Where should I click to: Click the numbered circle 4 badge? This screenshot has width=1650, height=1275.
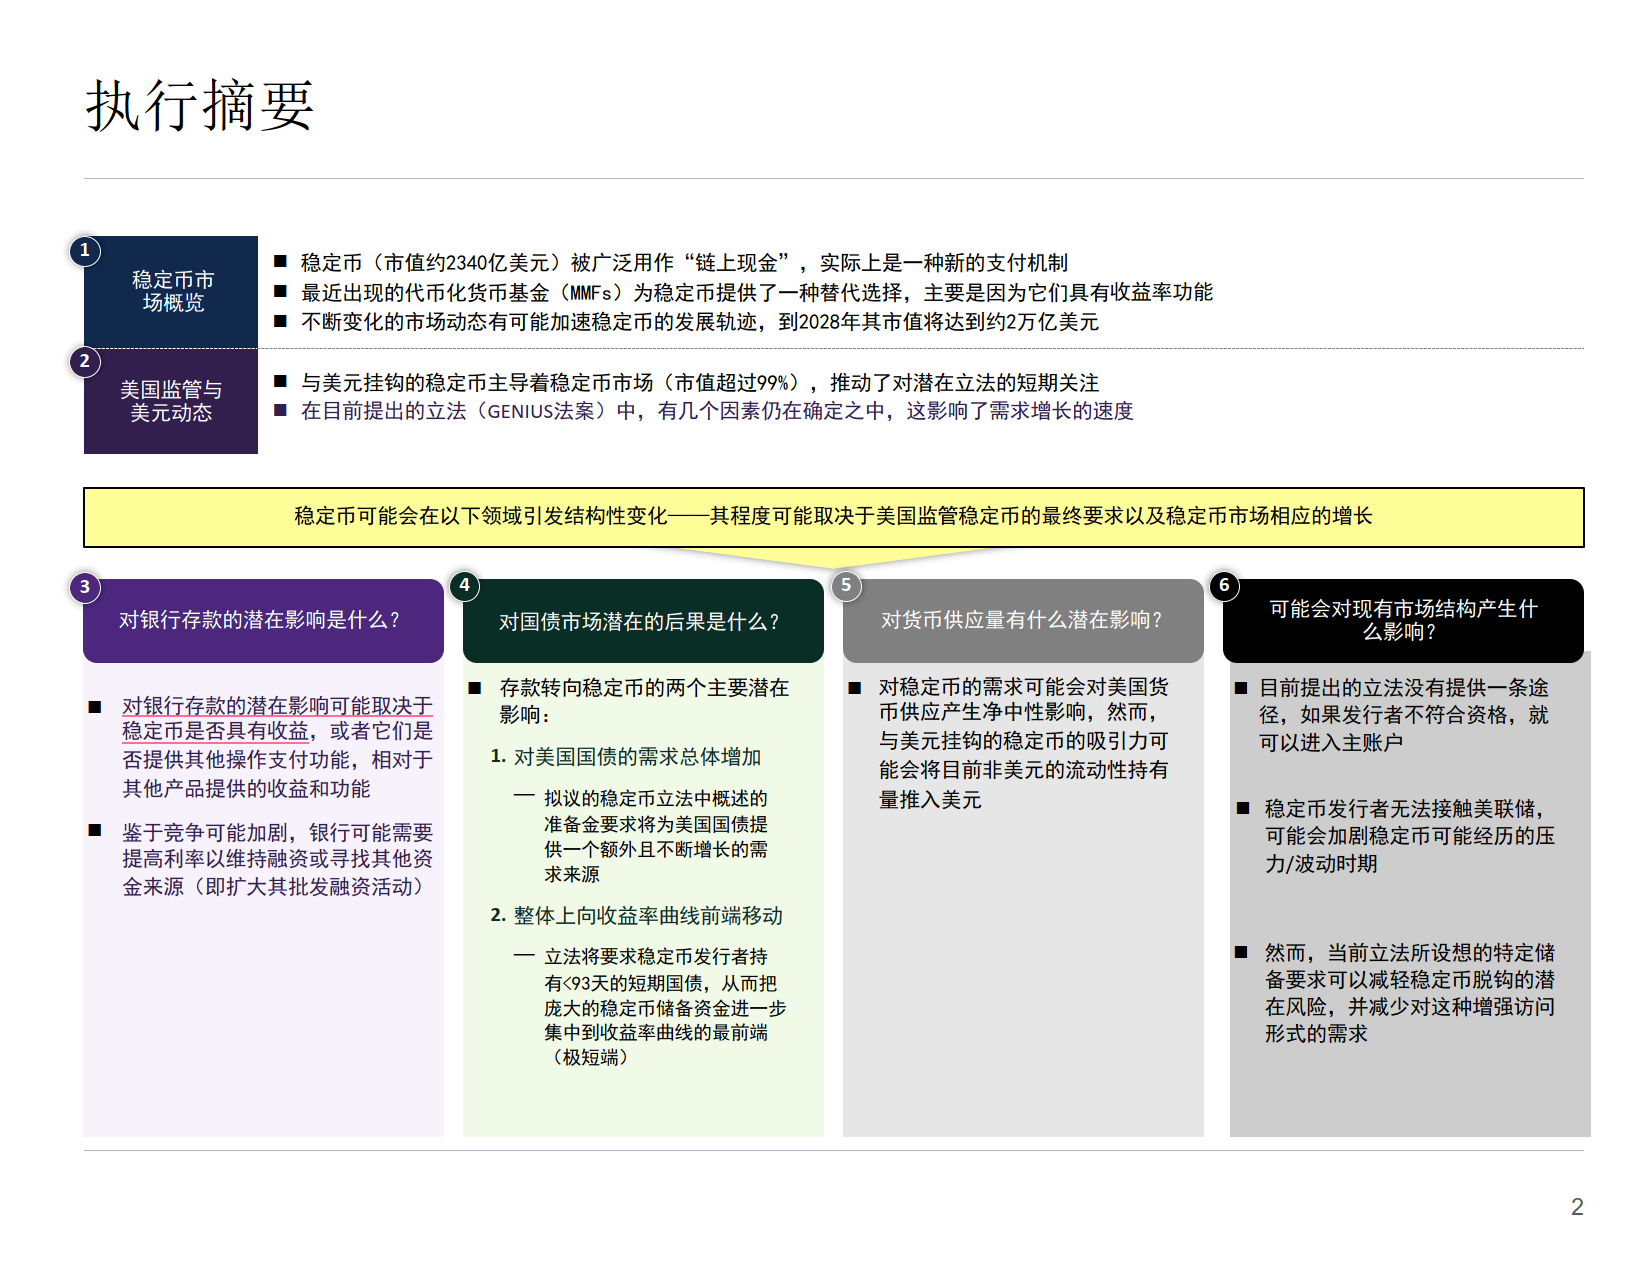[464, 588]
